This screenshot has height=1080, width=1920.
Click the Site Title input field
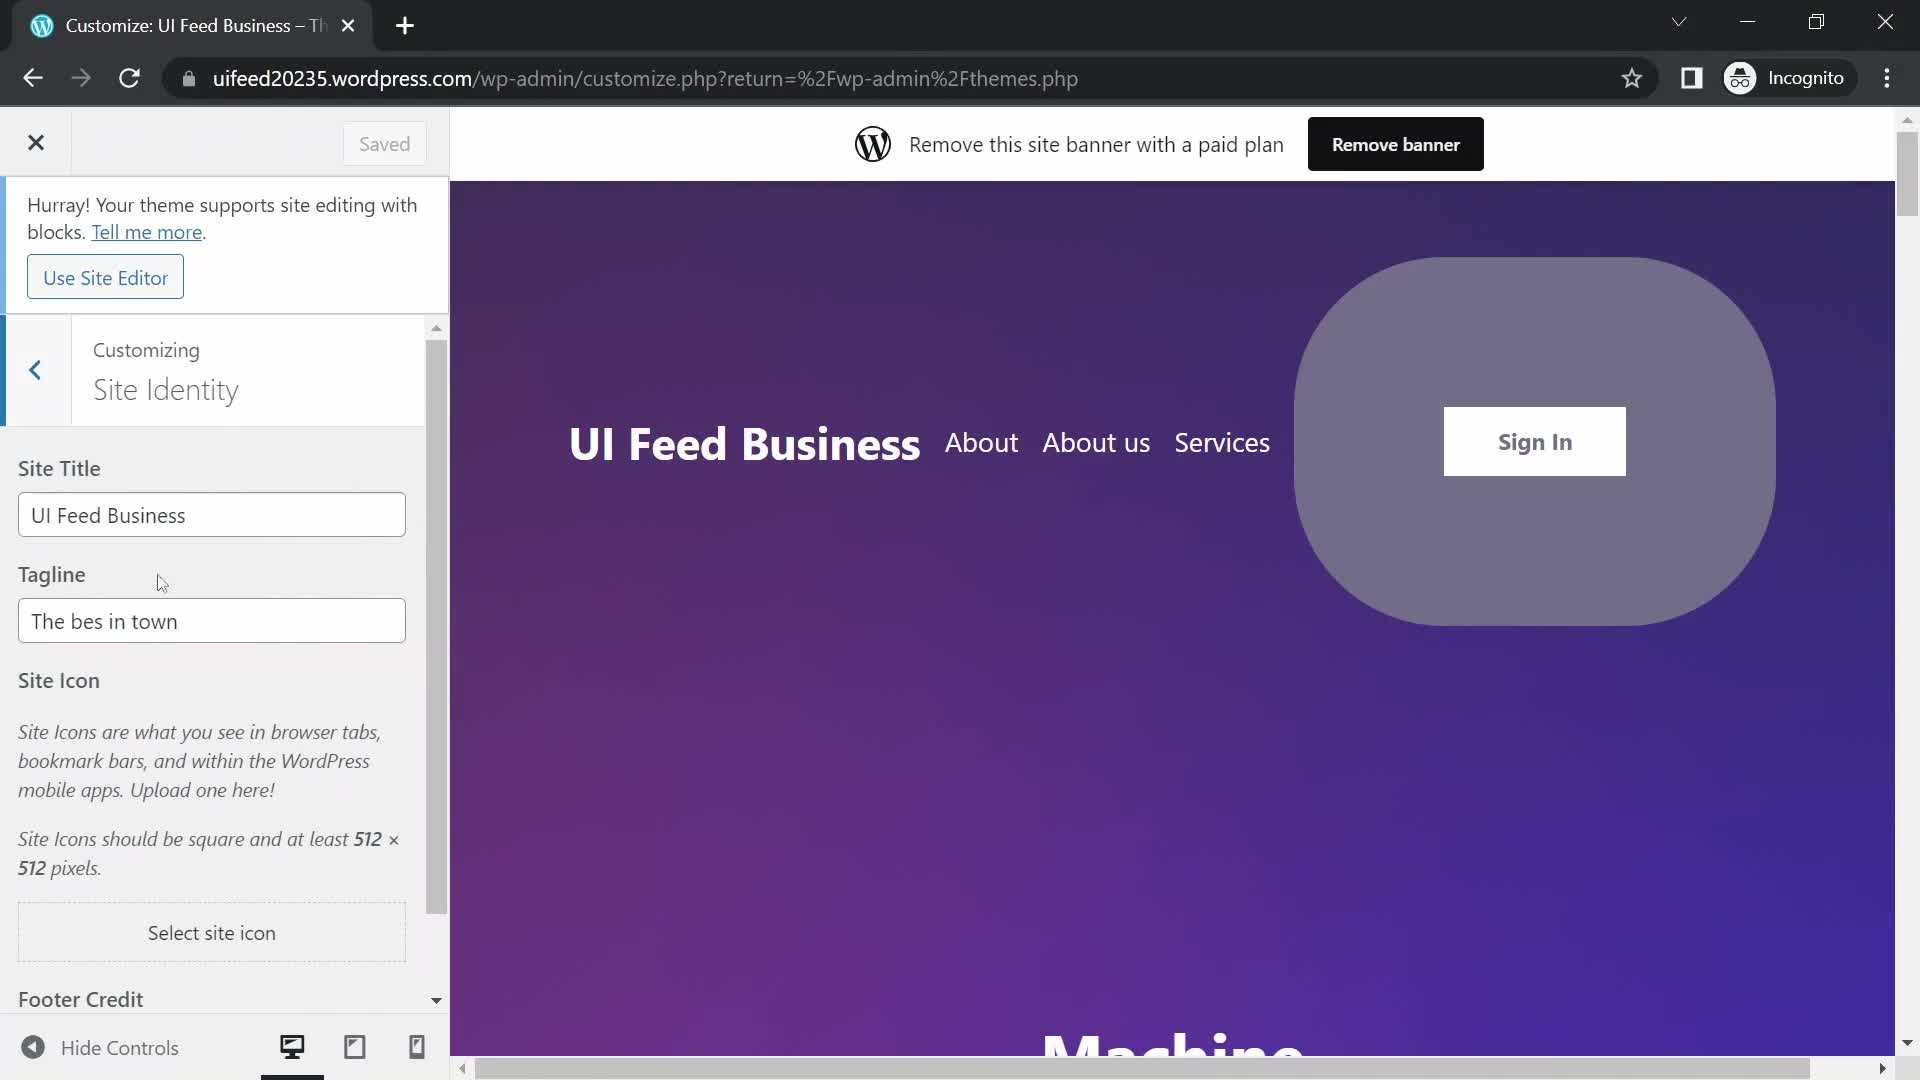click(211, 514)
